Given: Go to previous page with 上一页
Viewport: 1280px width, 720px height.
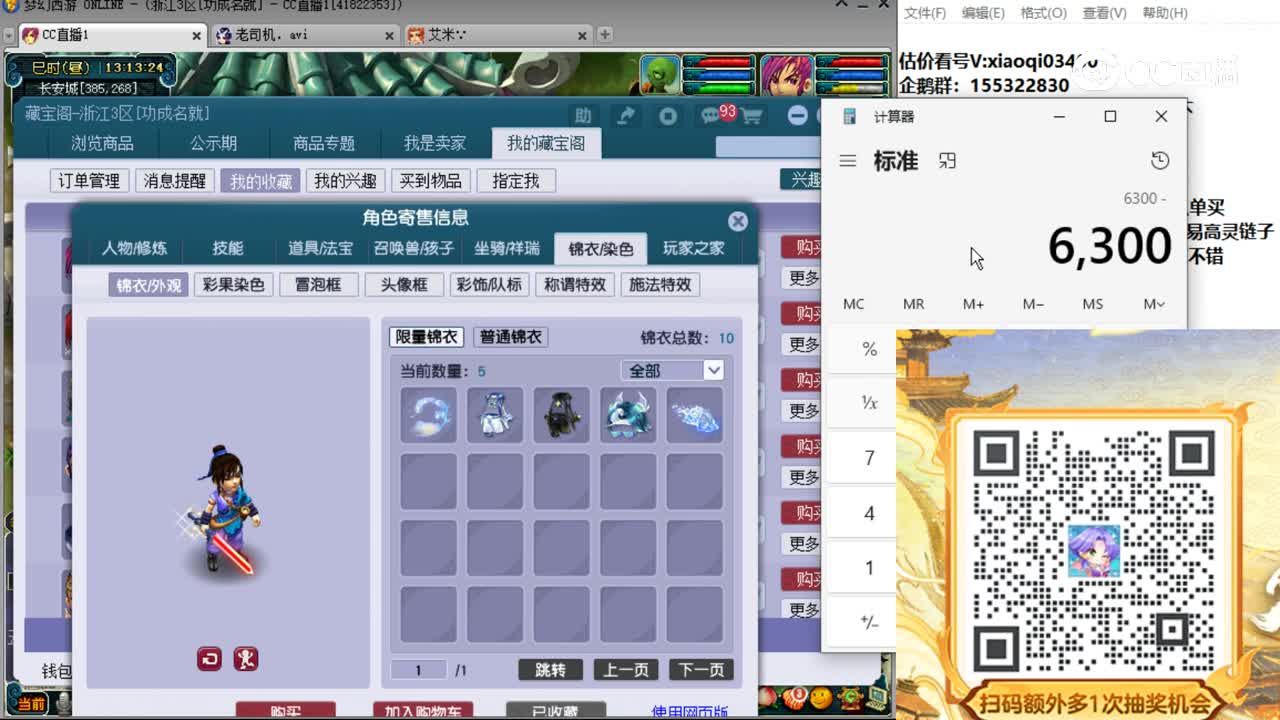Looking at the screenshot, I should 626,670.
